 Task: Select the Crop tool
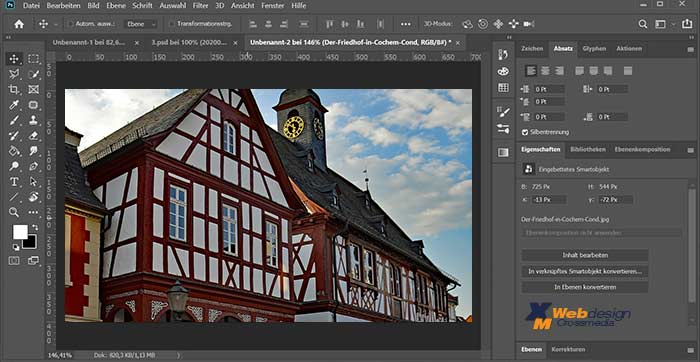point(14,89)
